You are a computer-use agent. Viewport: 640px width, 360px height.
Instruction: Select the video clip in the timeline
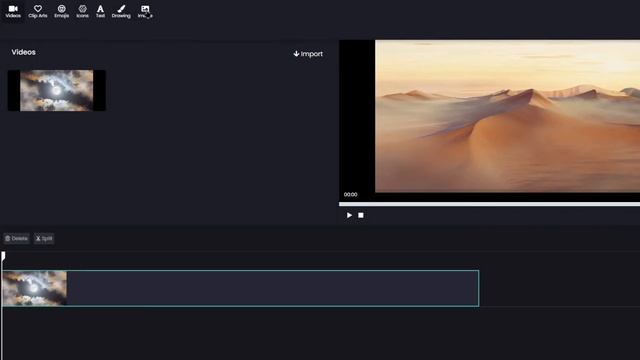(x=240, y=288)
